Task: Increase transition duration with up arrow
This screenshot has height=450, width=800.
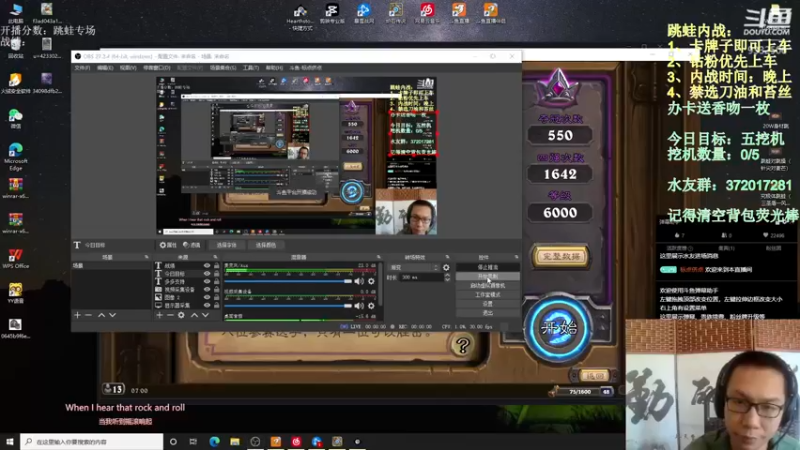Action: (x=447, y=276)
